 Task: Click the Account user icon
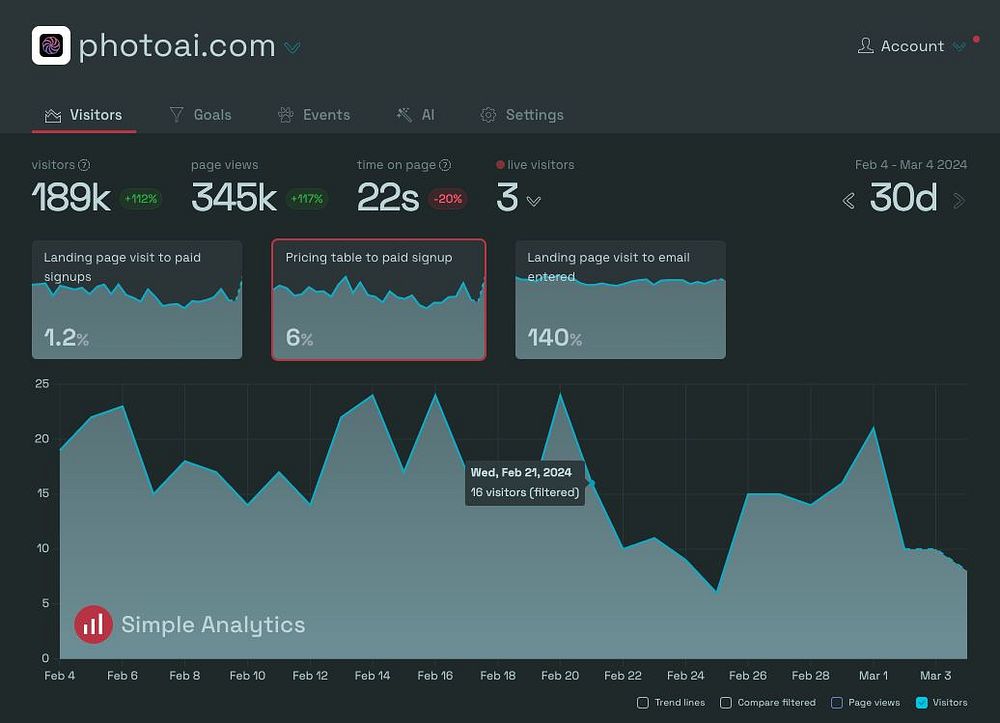pos(865,45)
